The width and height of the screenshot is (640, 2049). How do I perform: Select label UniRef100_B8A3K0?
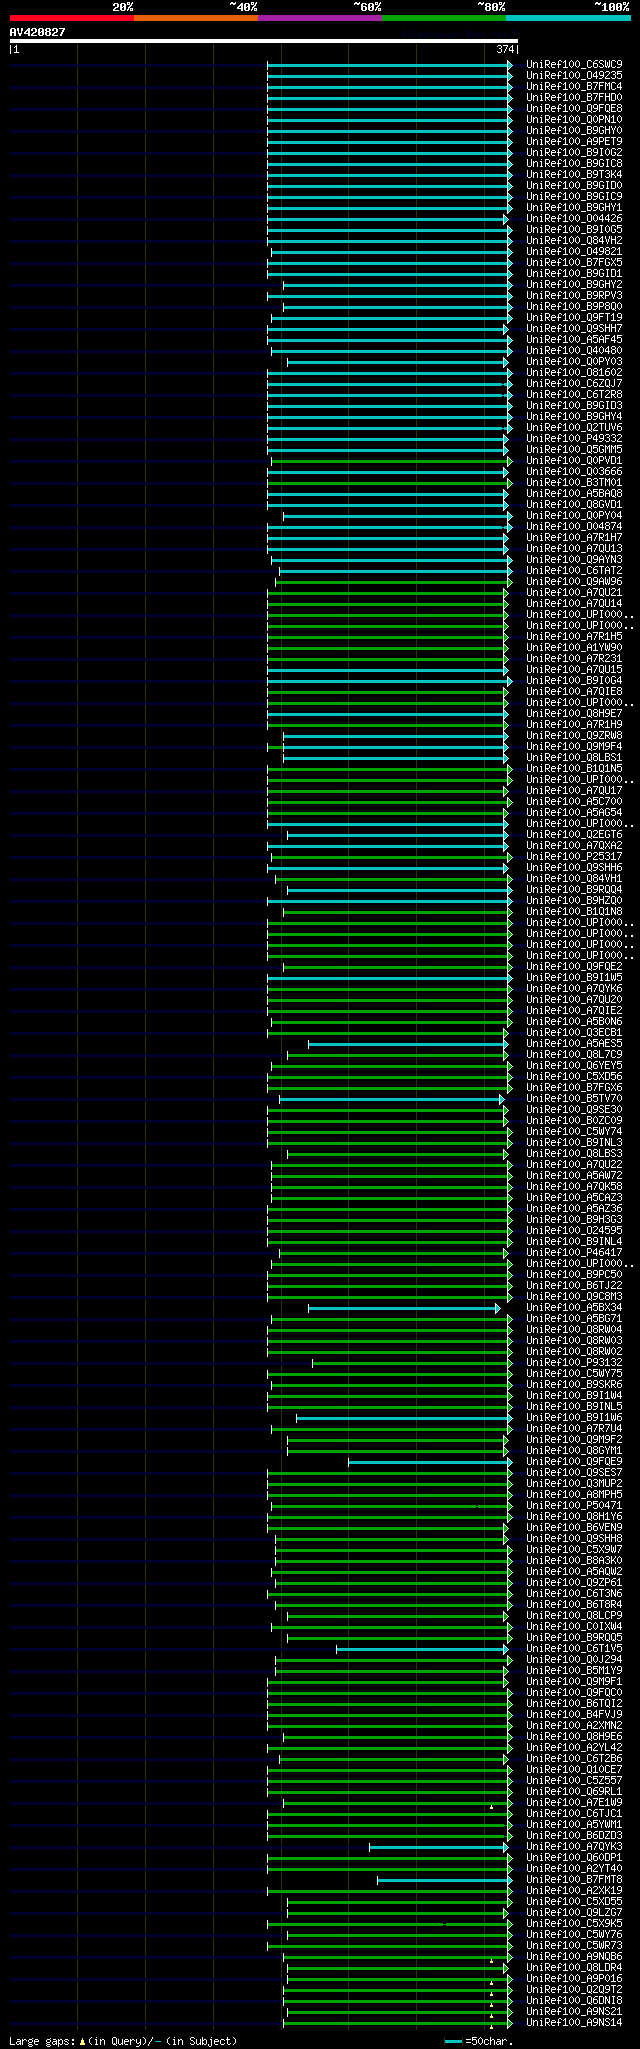point(574,1560)
